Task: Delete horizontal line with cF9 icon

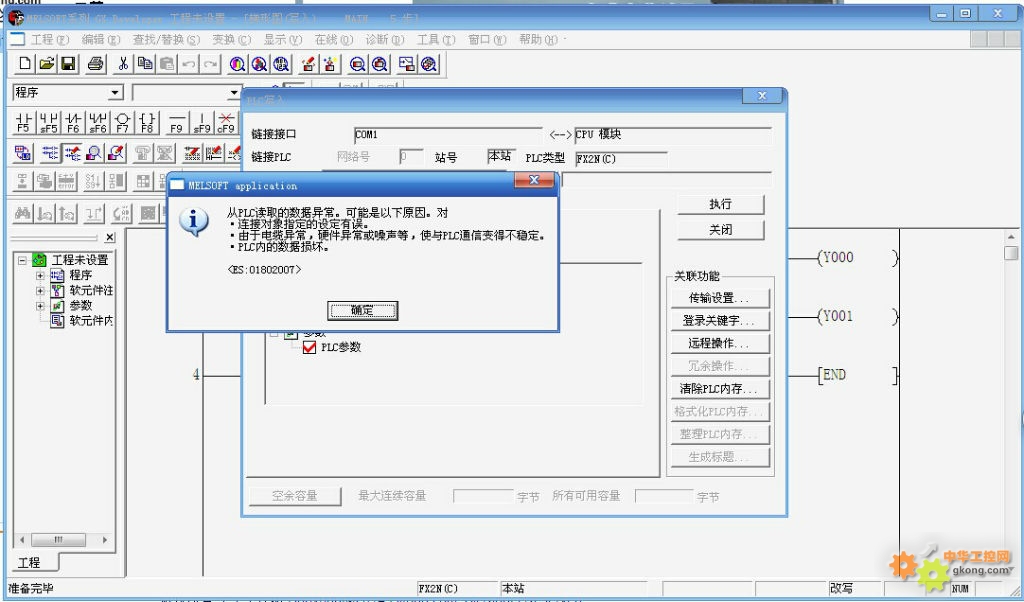Action: click(226, 122)
